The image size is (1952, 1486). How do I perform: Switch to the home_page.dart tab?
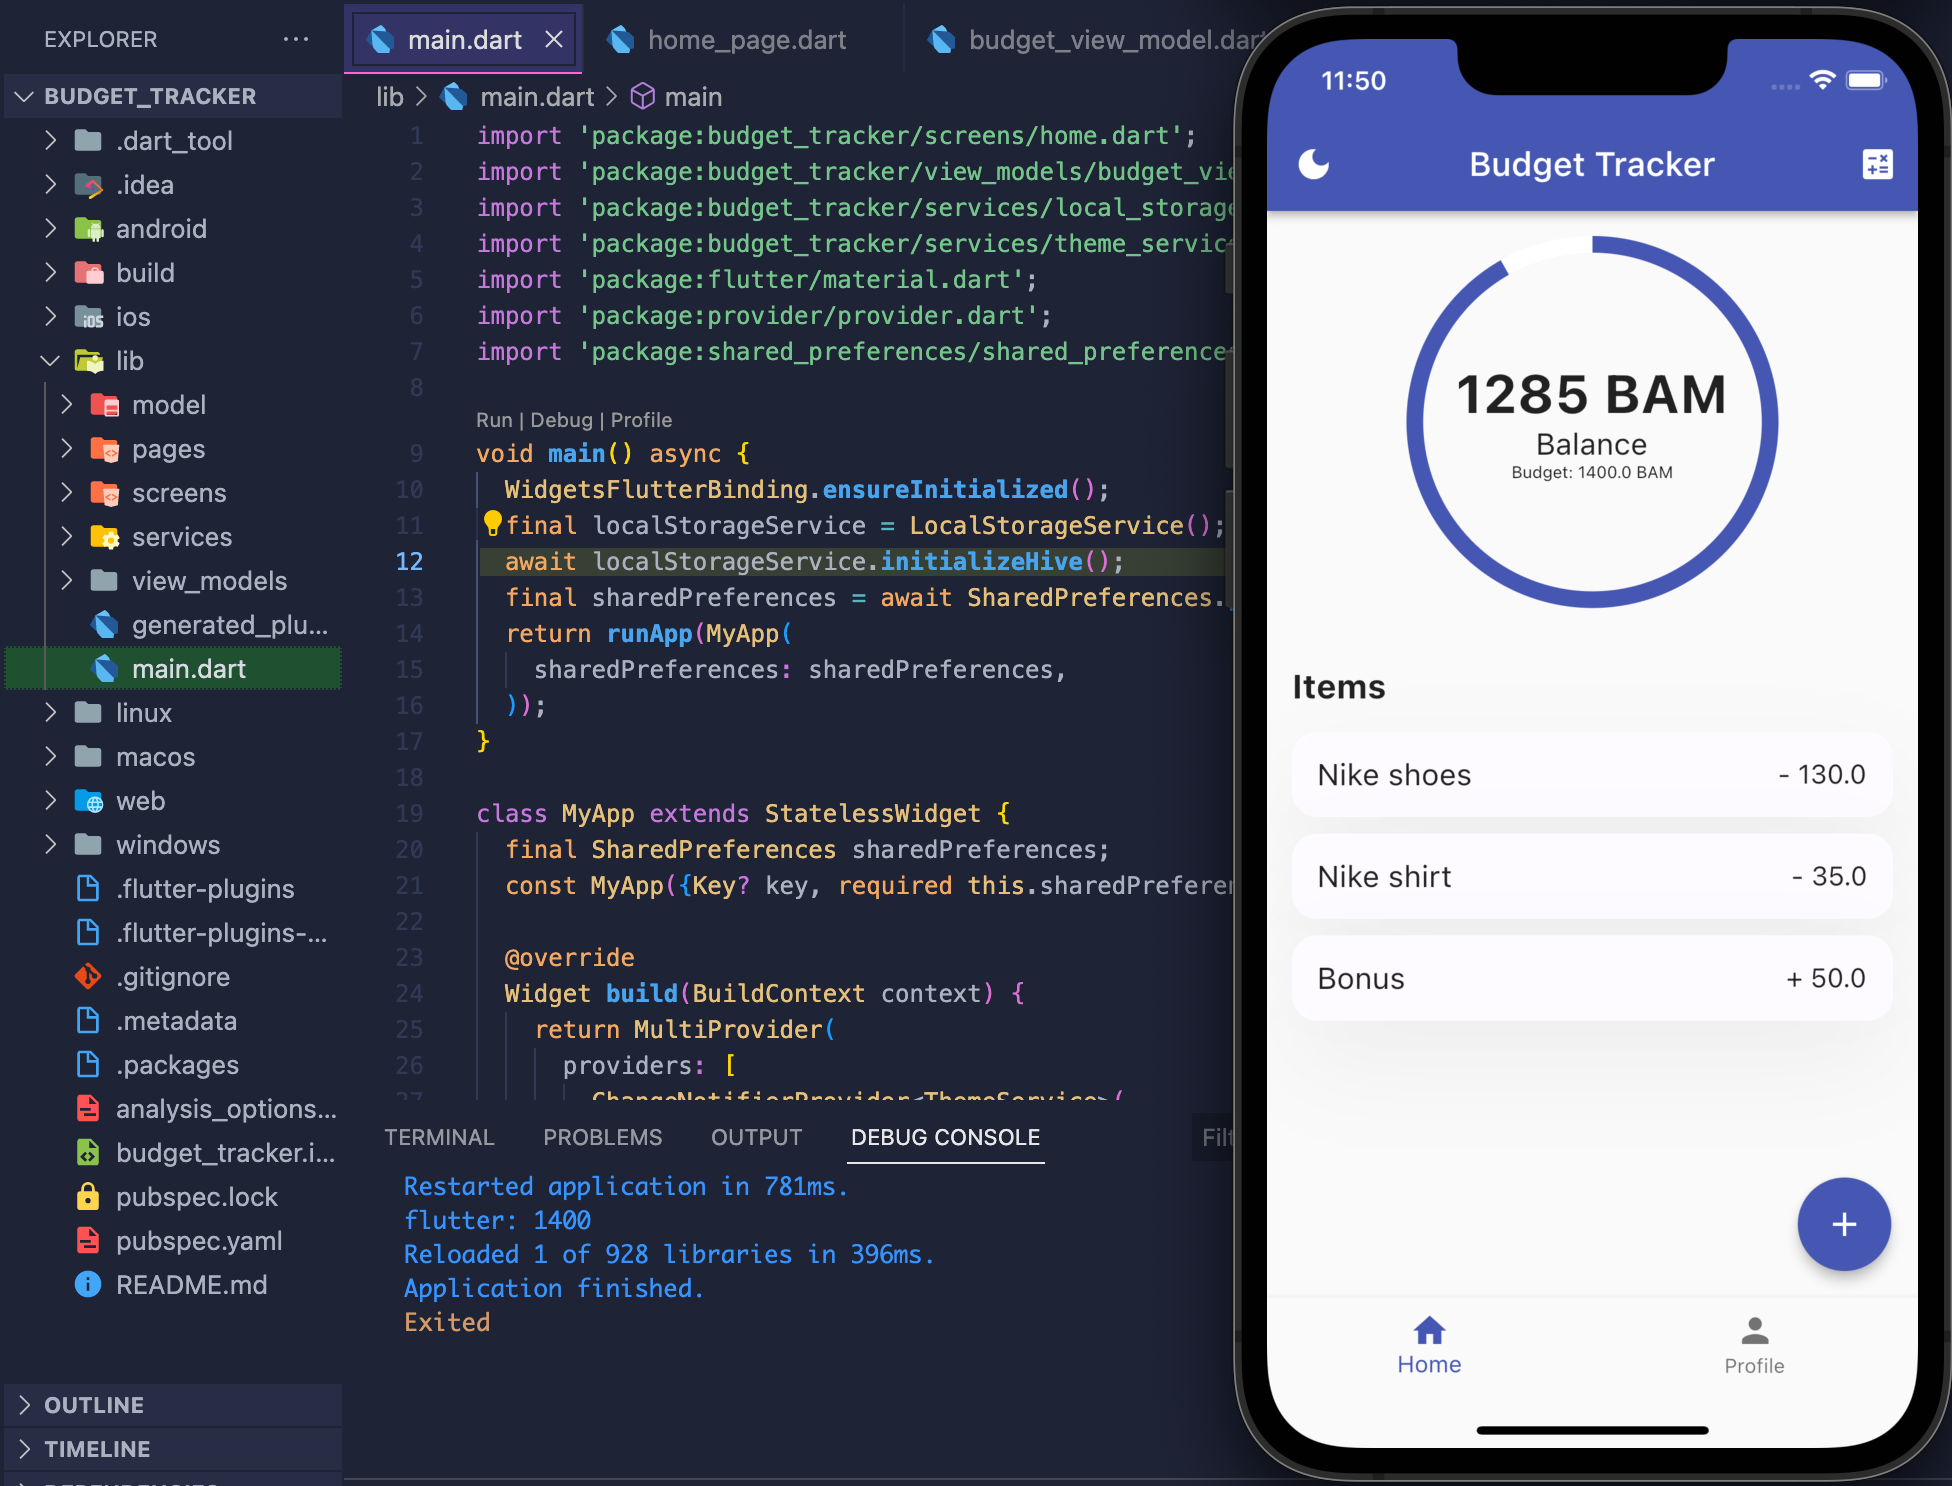[746, 39]
